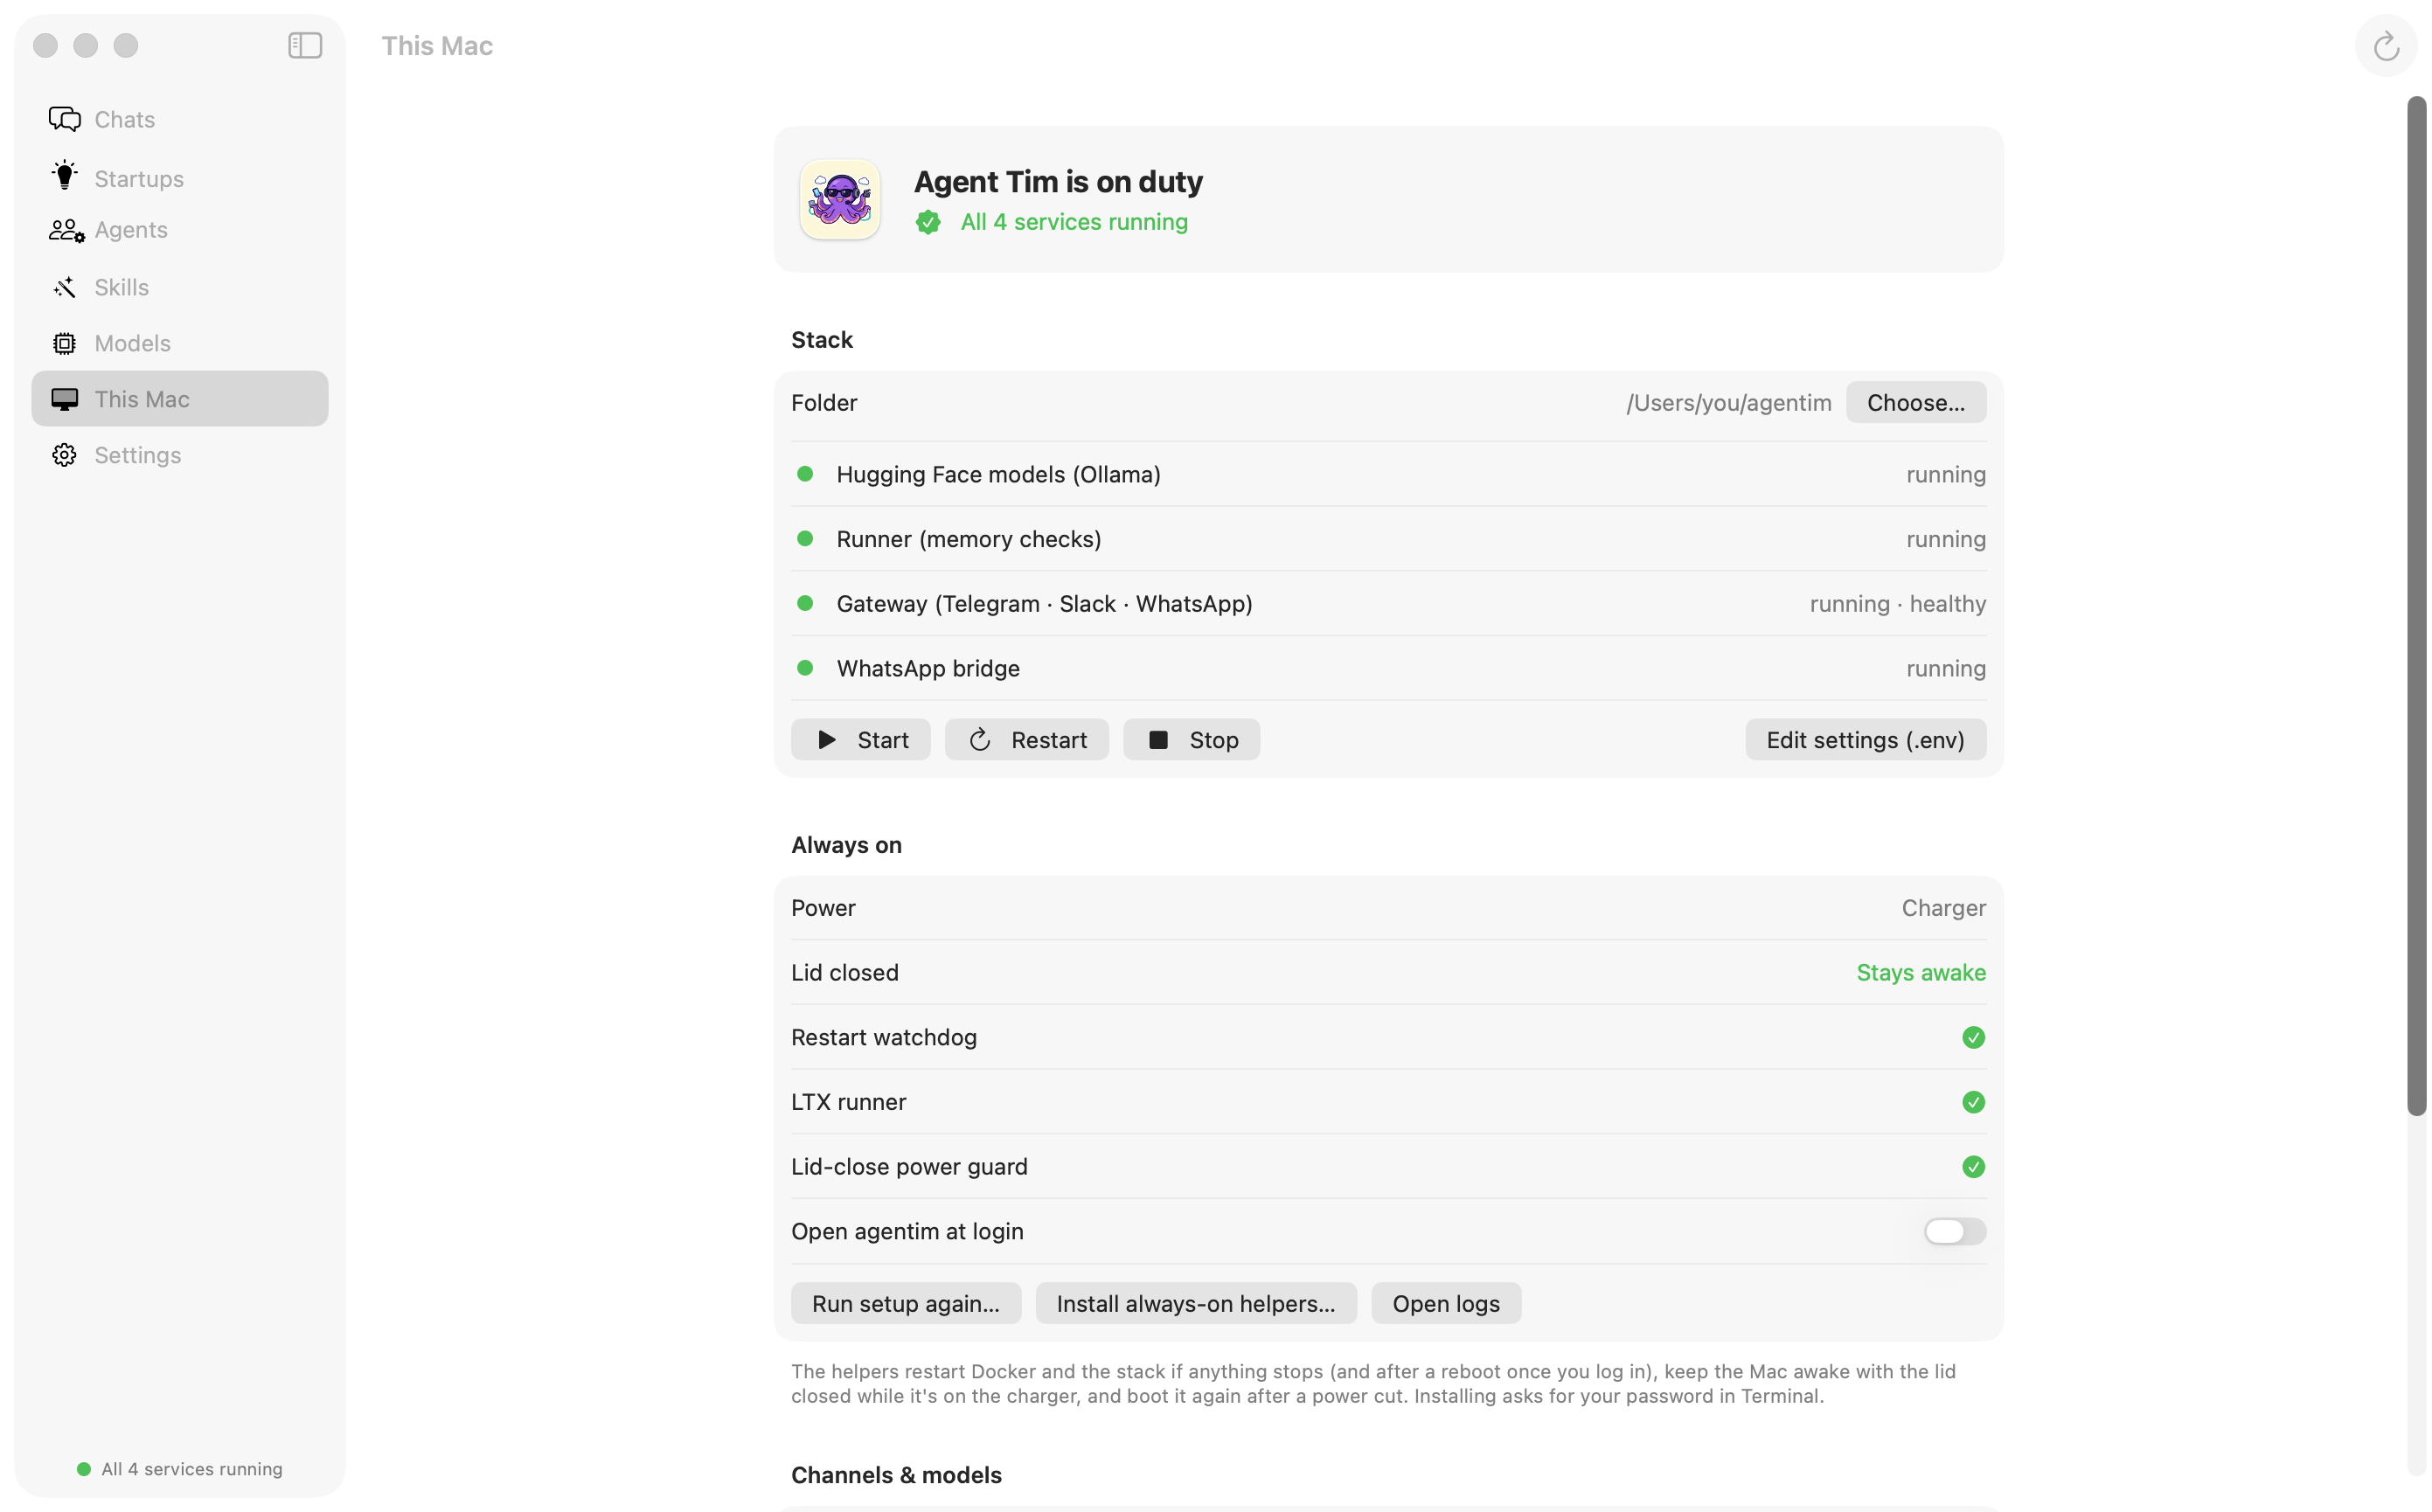Screen dimensions: 2432x1512
Task: Click the Stays awake status text
Action: [x=1921, y=973]
